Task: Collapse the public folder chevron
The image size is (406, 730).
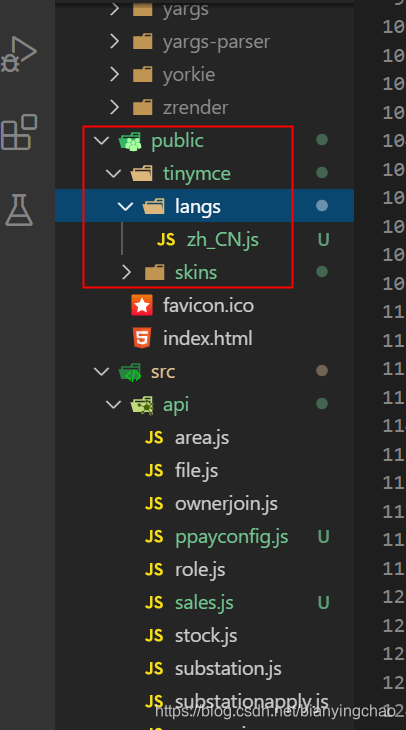Action: pos(102,141)
